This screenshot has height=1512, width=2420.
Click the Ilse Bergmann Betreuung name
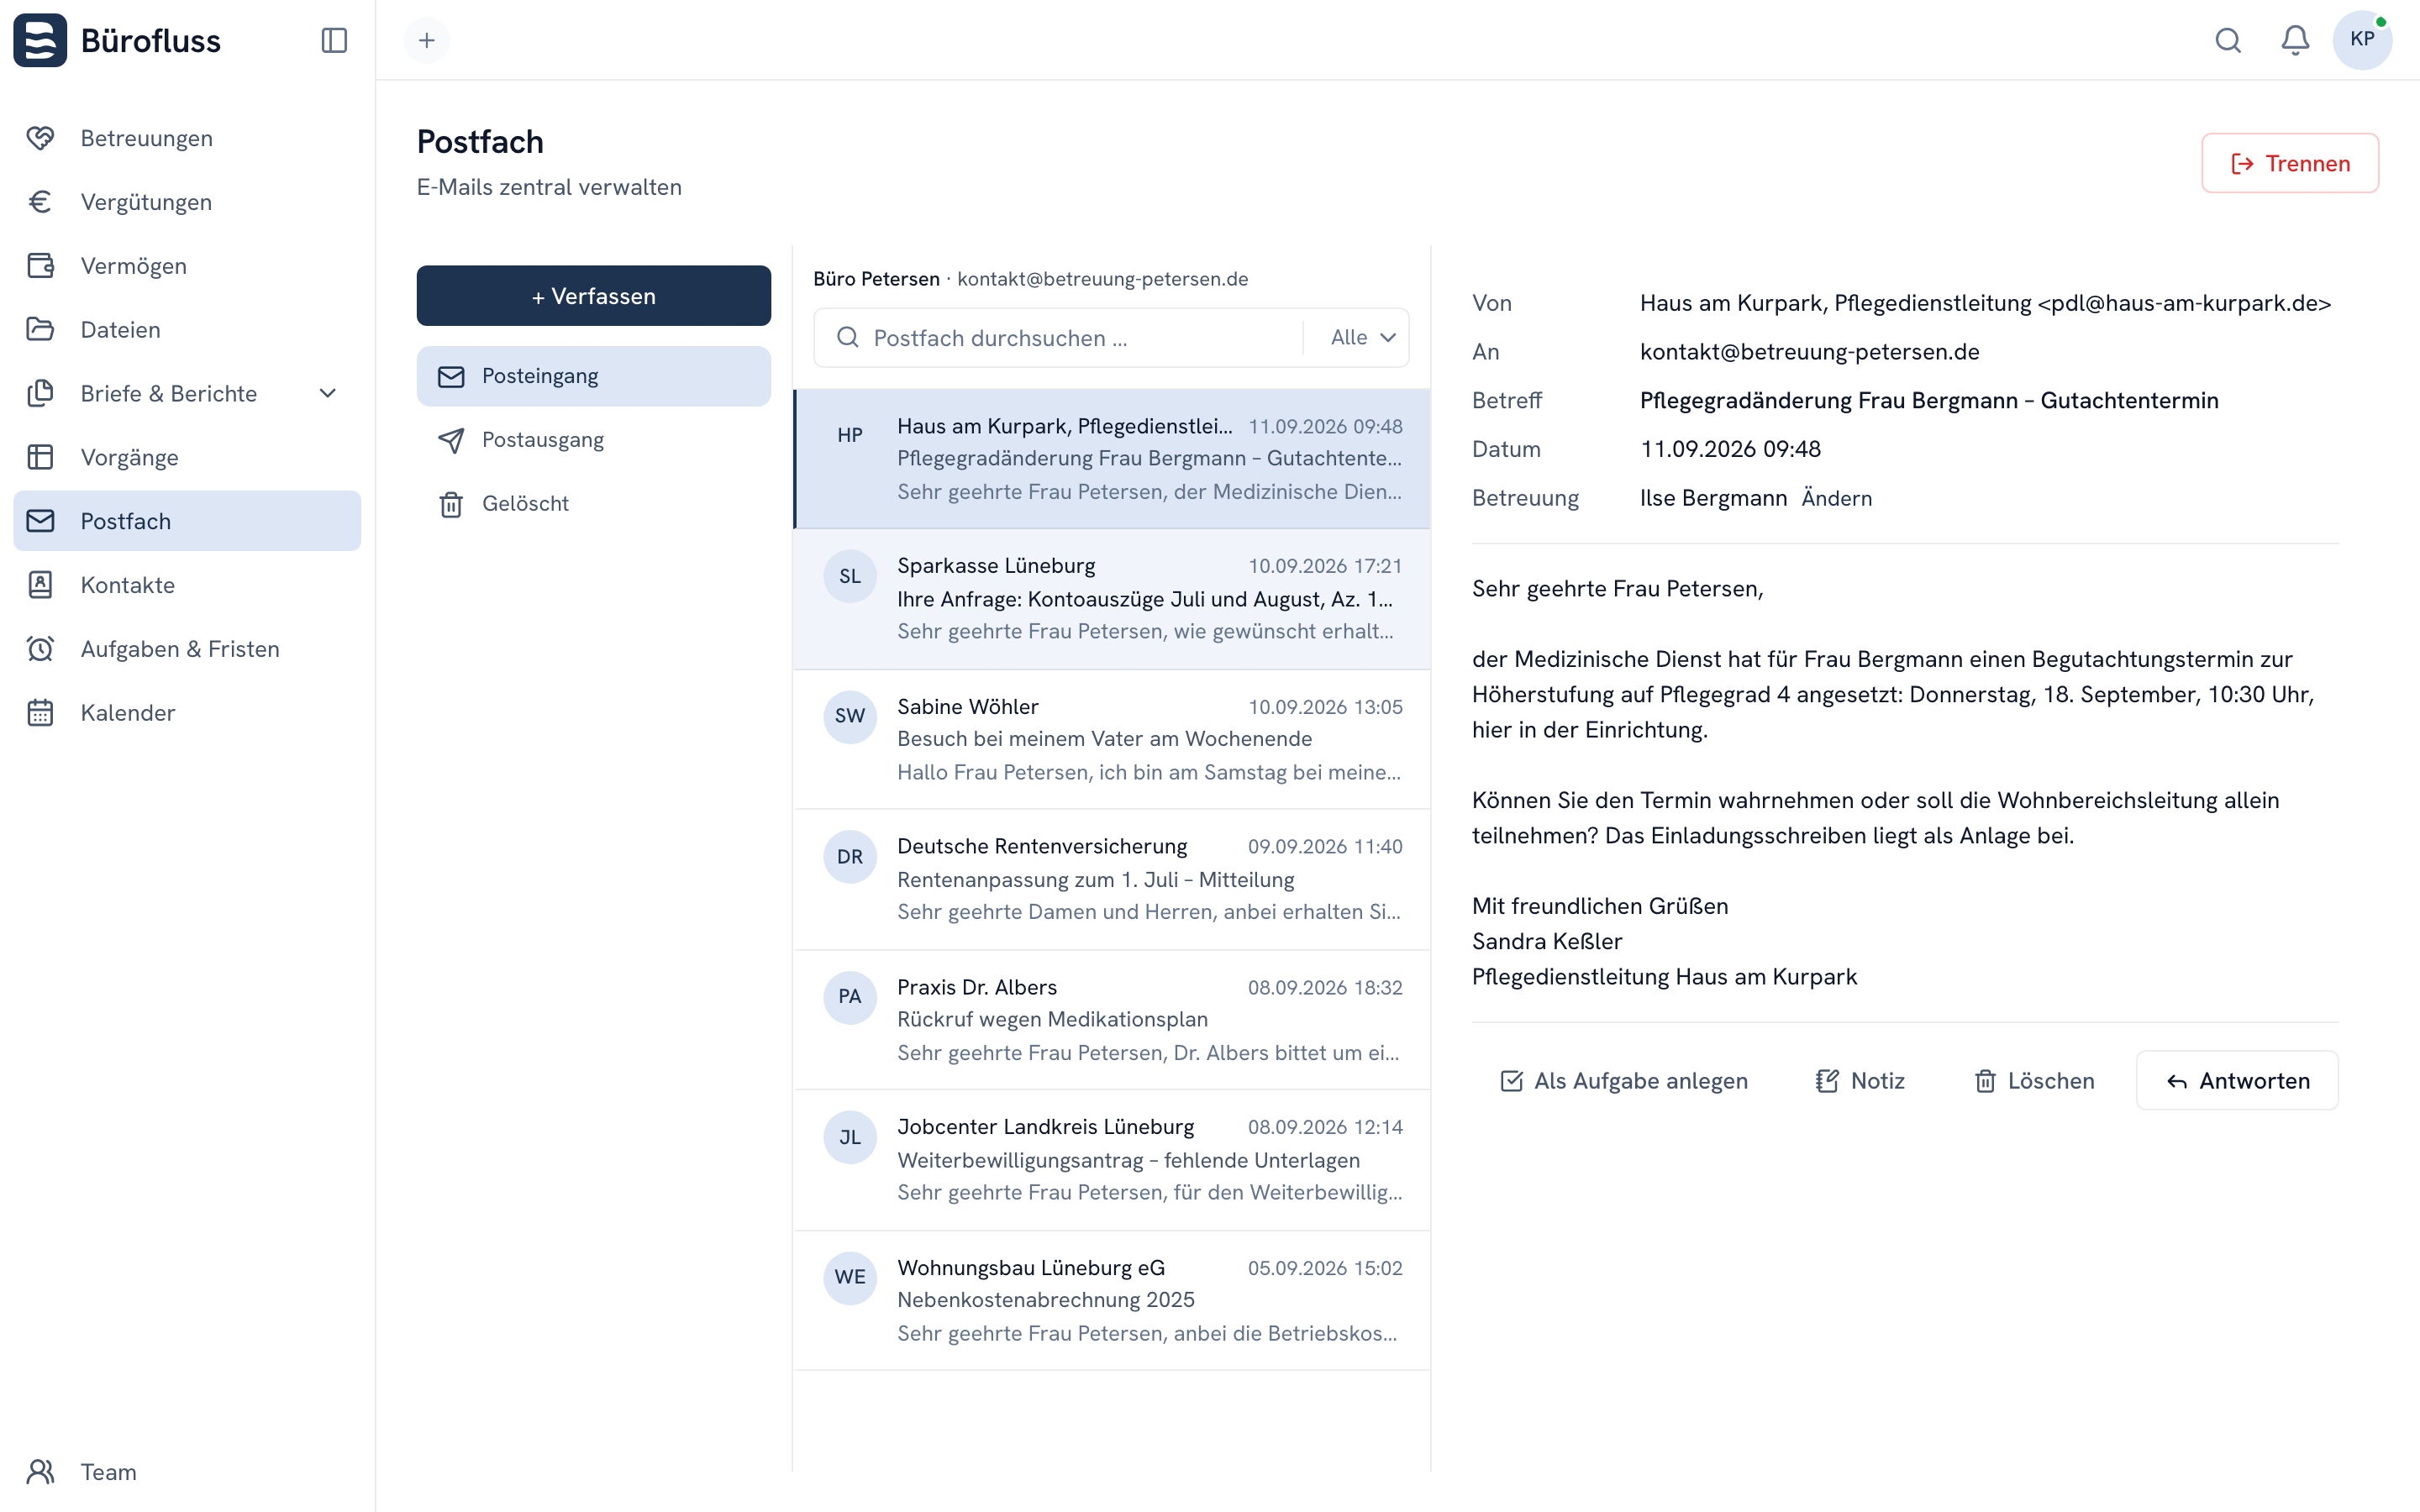(1713, 498)
